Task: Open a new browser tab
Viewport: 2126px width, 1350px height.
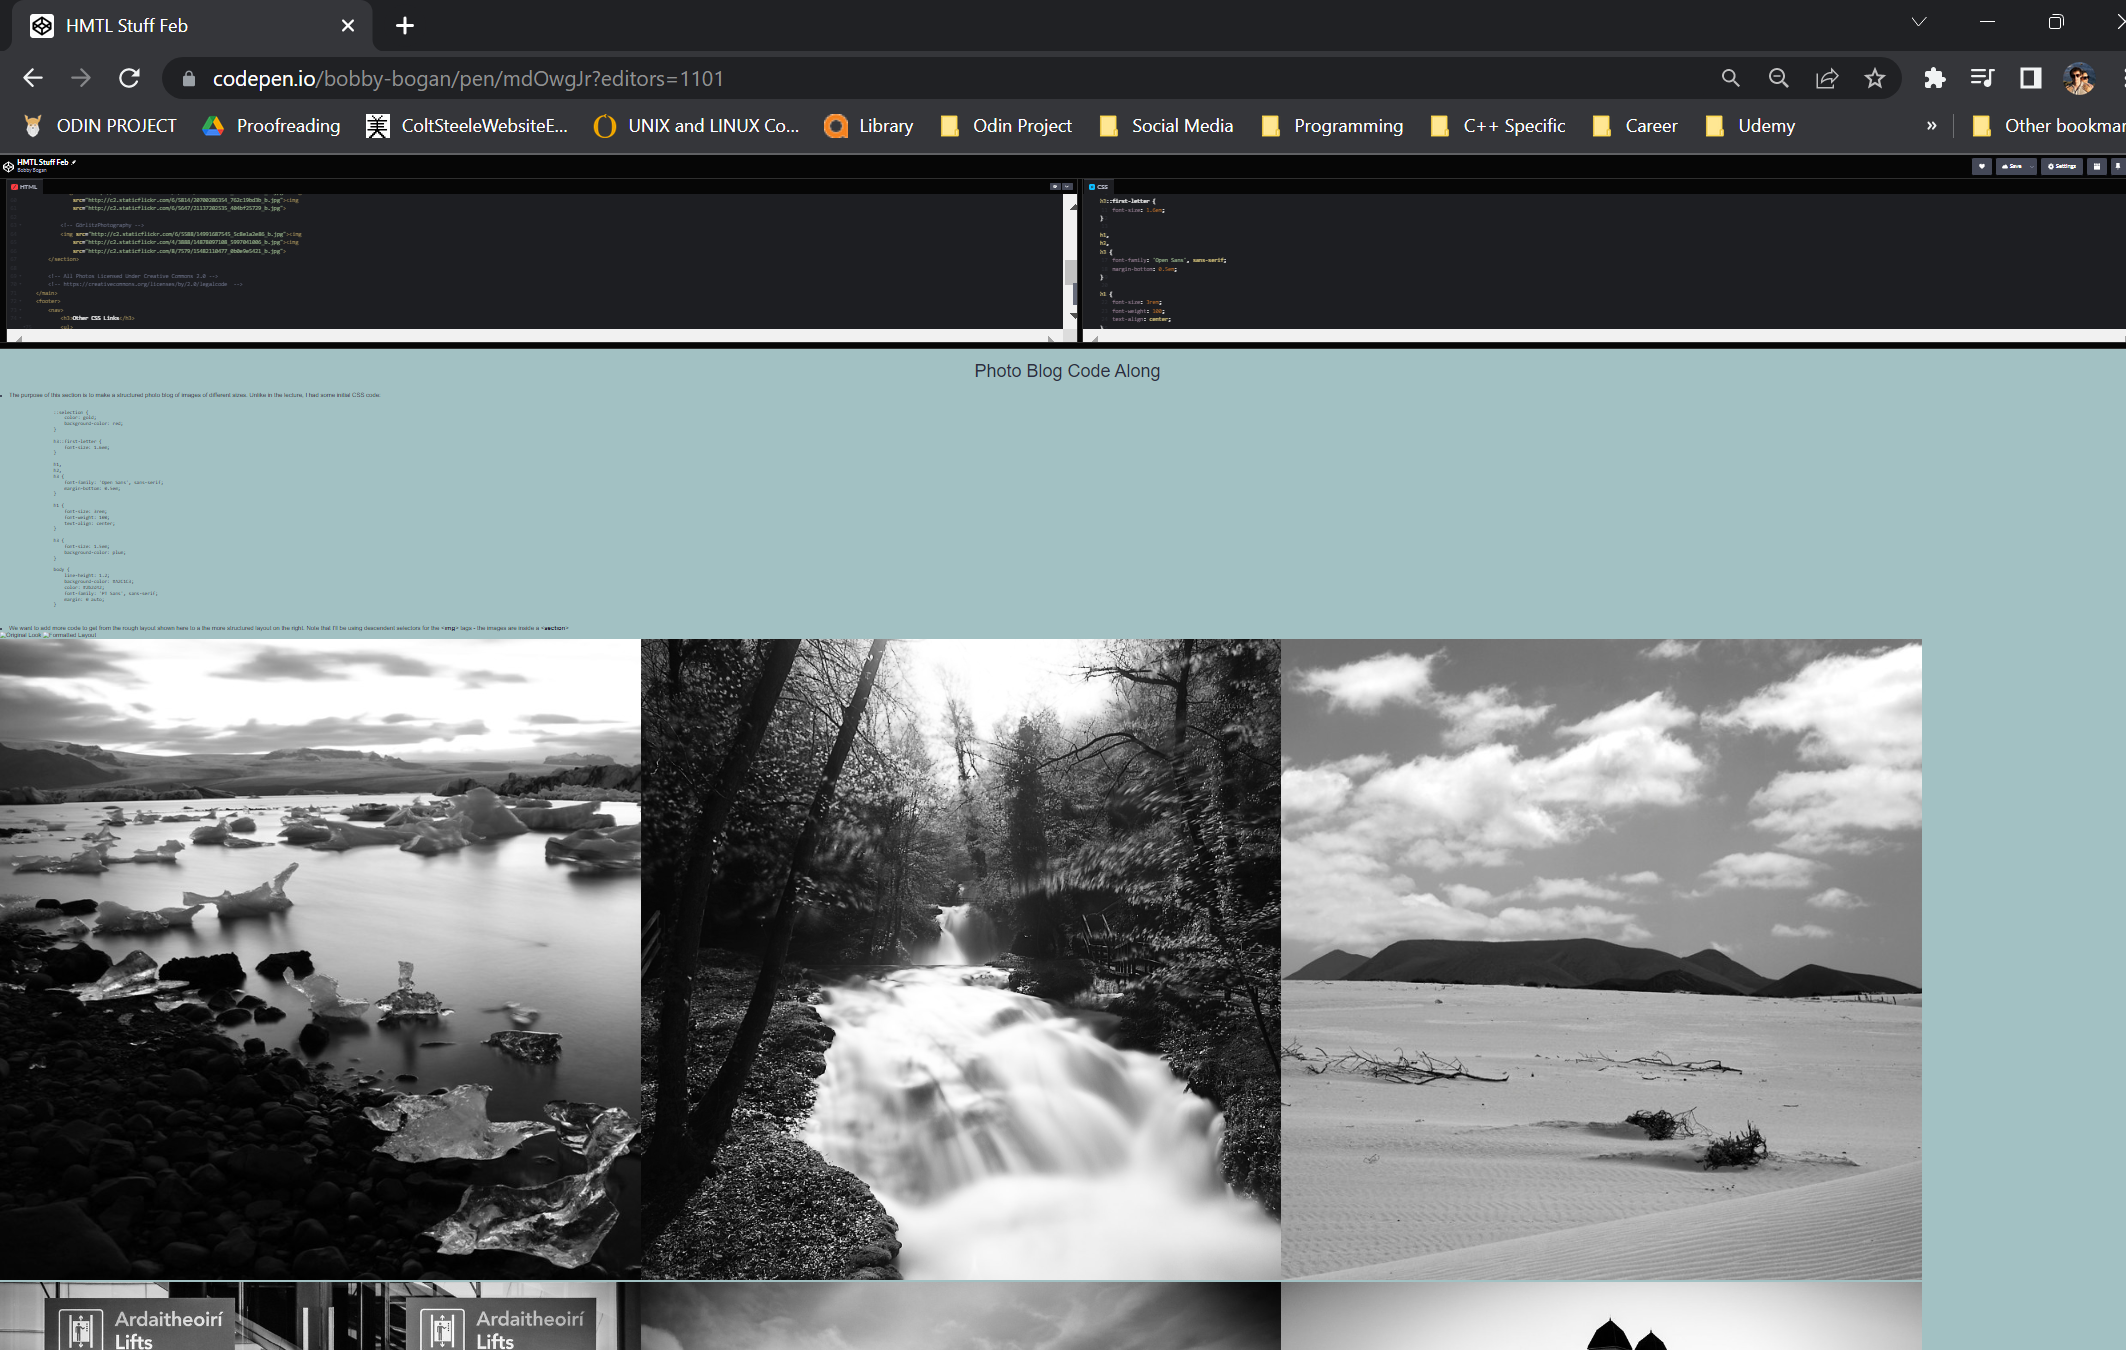Action: [x=405, y=26]
